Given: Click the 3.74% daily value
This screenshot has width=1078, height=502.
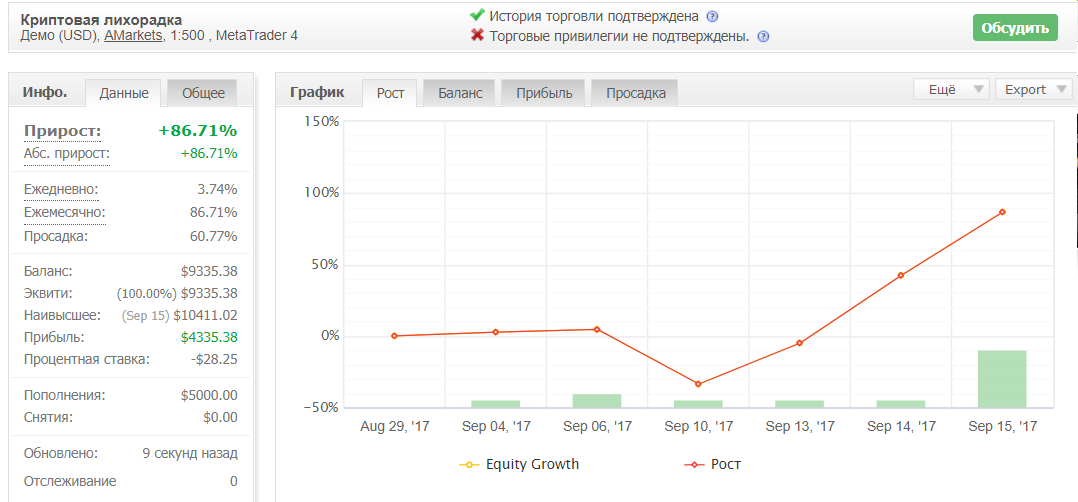Looking at the screenshot, I should pyautogui.click(x=217, y=189).
